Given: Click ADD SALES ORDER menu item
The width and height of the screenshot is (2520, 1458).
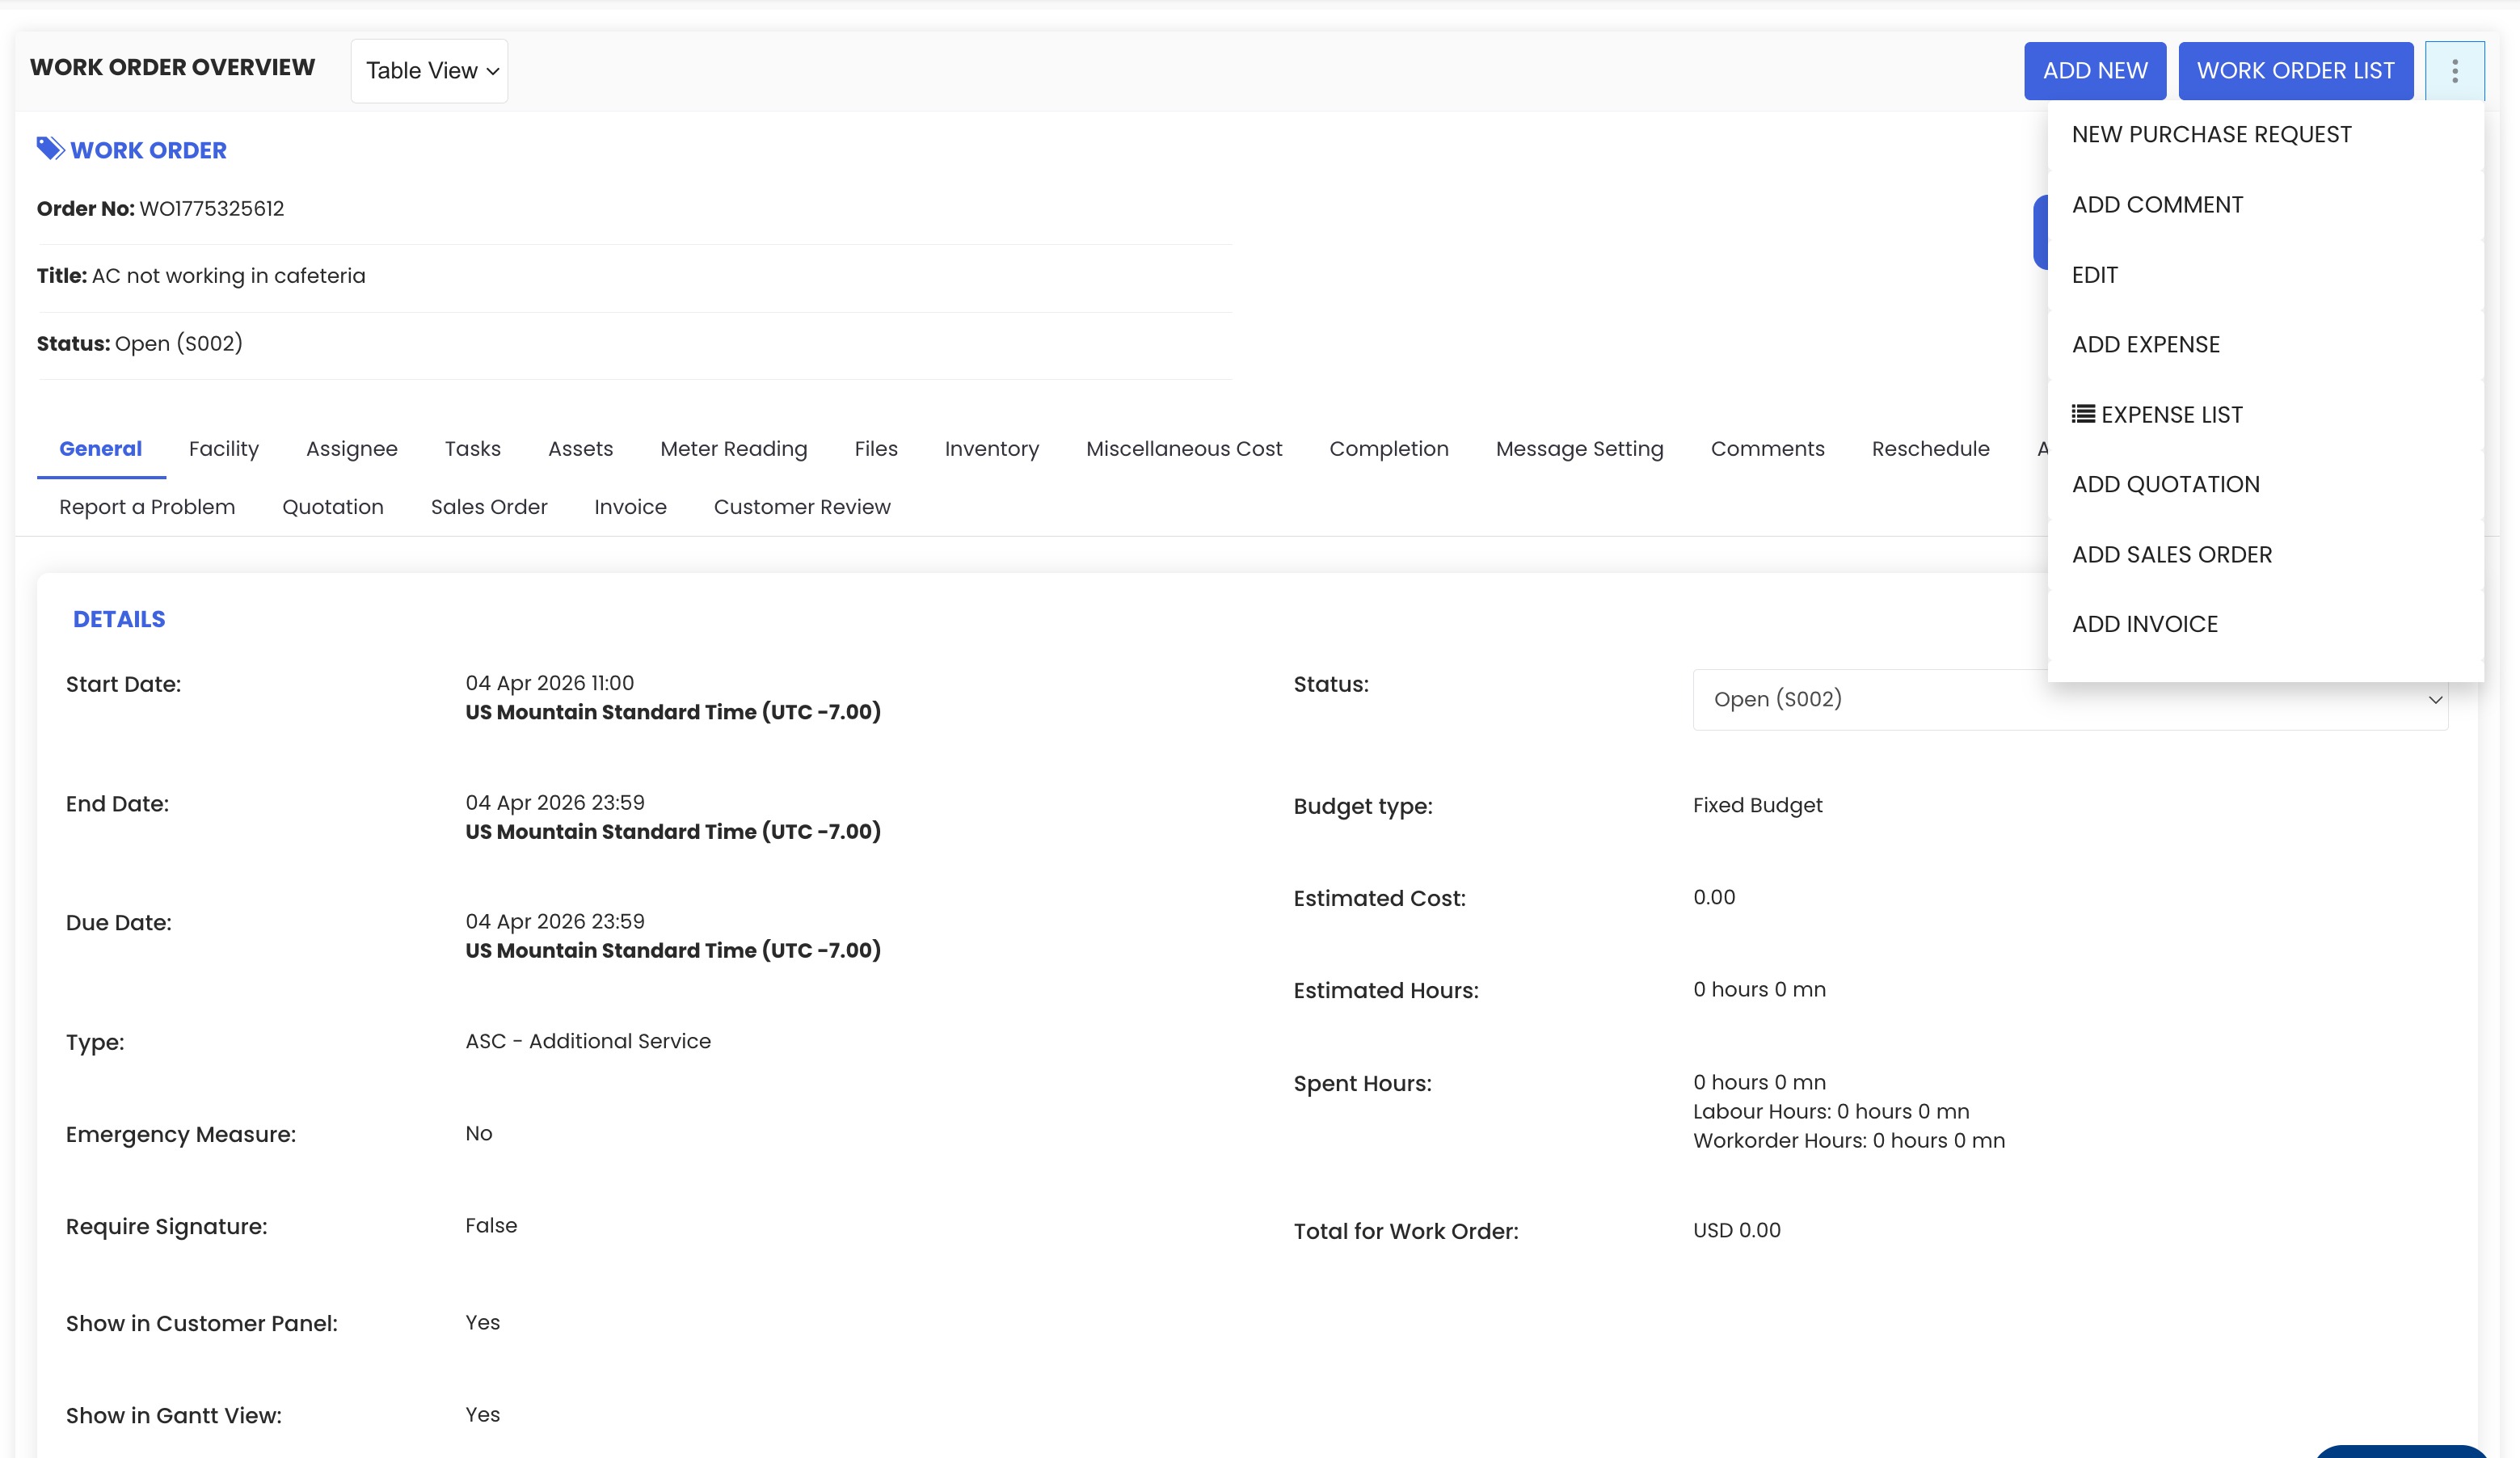Looking at the screenshot, I should pyautogui.click(x=2171, y=554).
